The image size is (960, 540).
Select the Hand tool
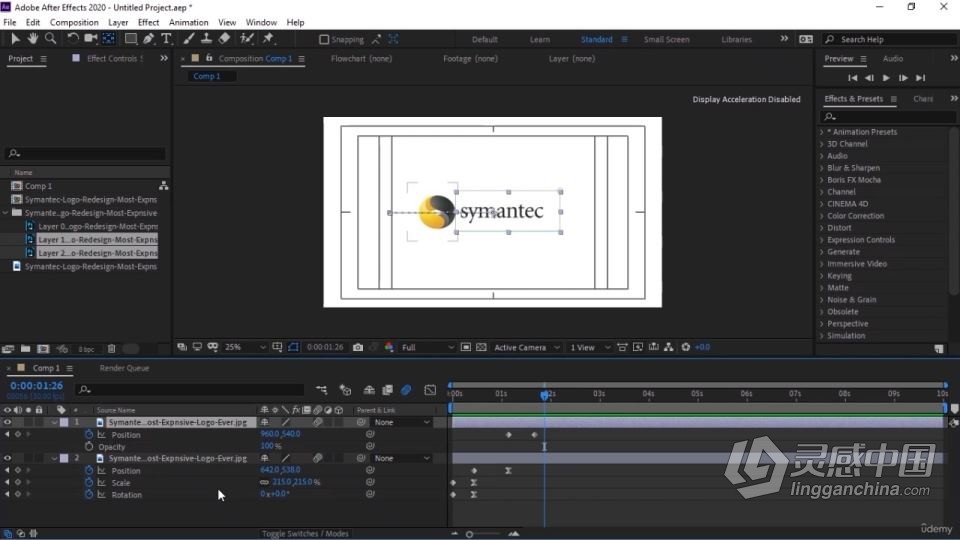[32, 39]
